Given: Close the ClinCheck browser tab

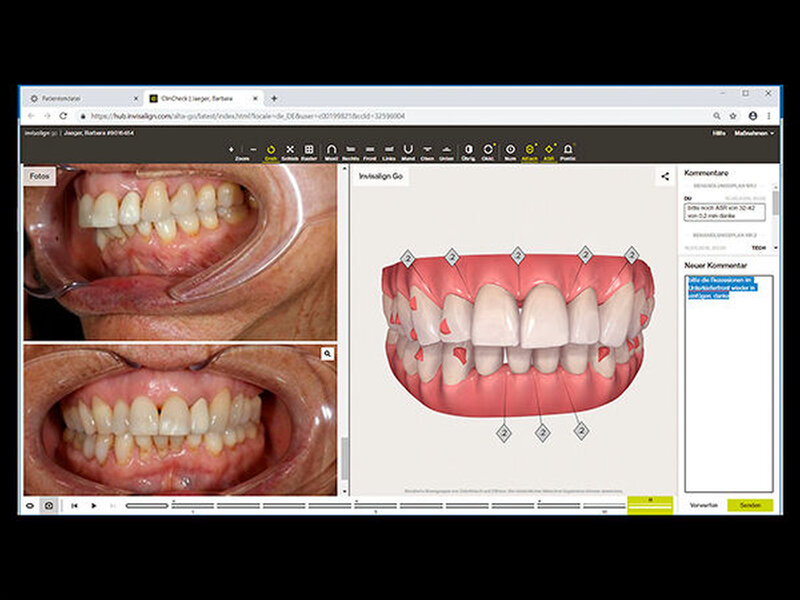Looking at the screenshot, I should click(256, 98).
